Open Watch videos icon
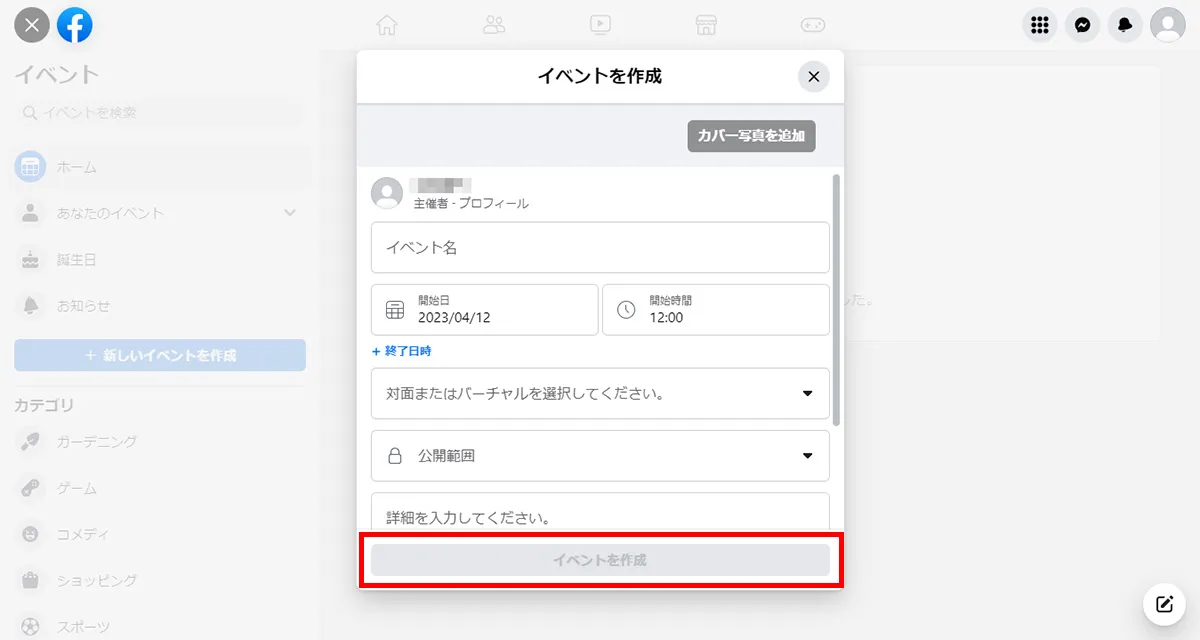The image size is (1200, 640). (x=600, y=25)
